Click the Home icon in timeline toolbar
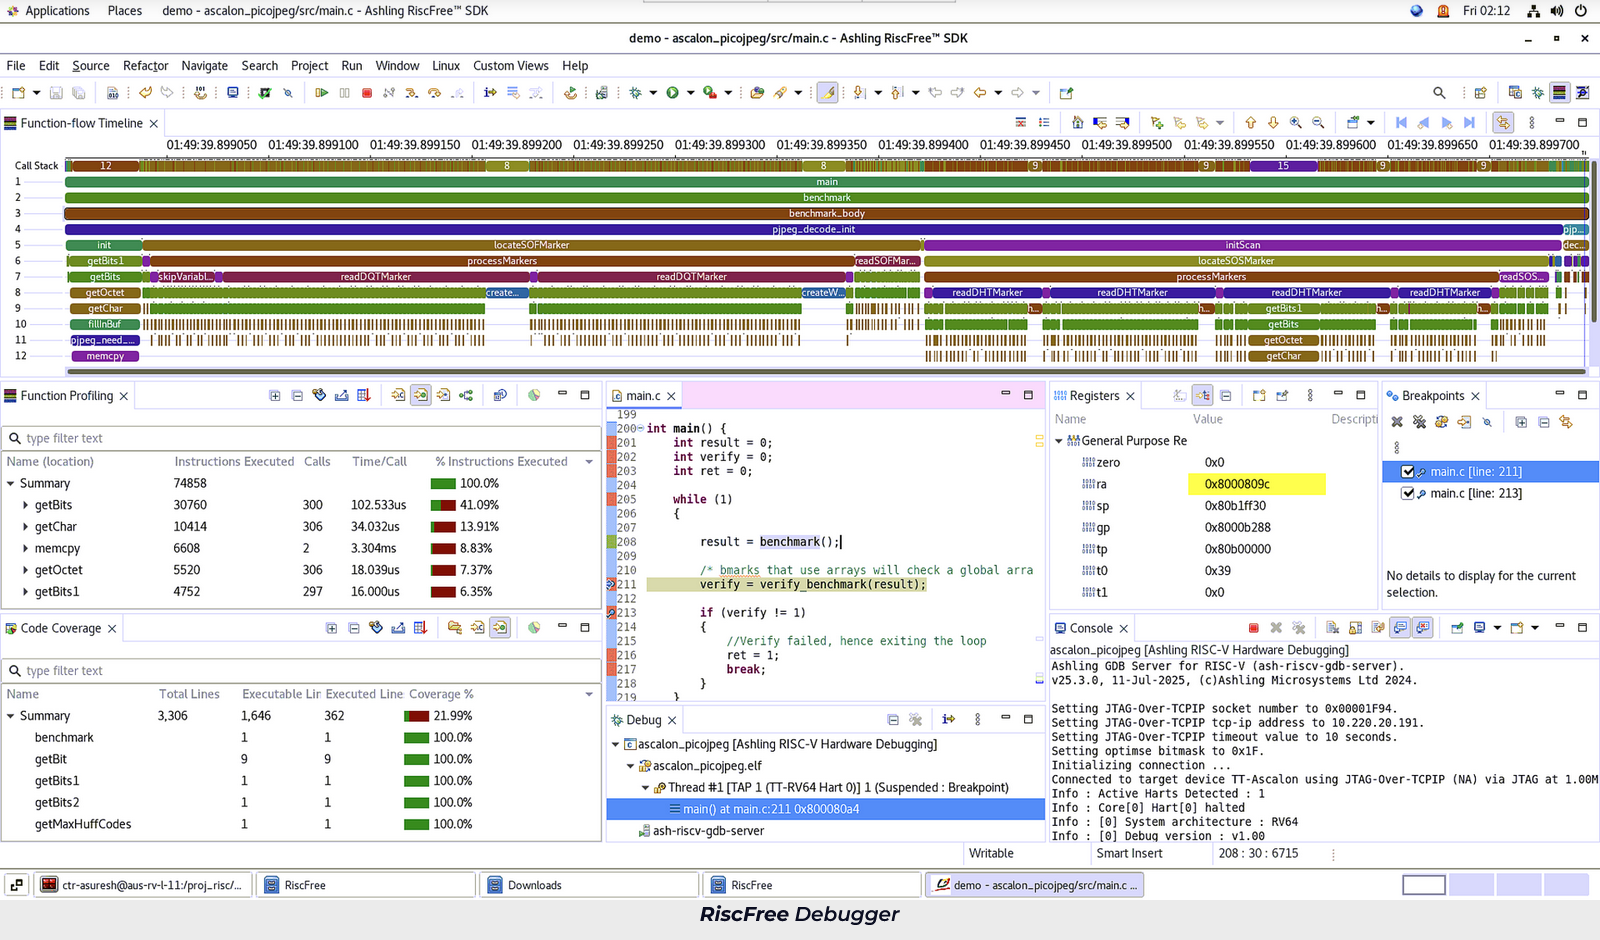The image size is (1600, 940). [x=1077, y=122]
